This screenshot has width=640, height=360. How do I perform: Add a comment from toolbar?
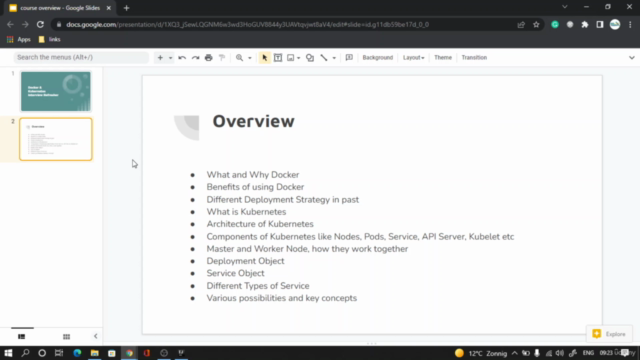(x=349, y=58)
